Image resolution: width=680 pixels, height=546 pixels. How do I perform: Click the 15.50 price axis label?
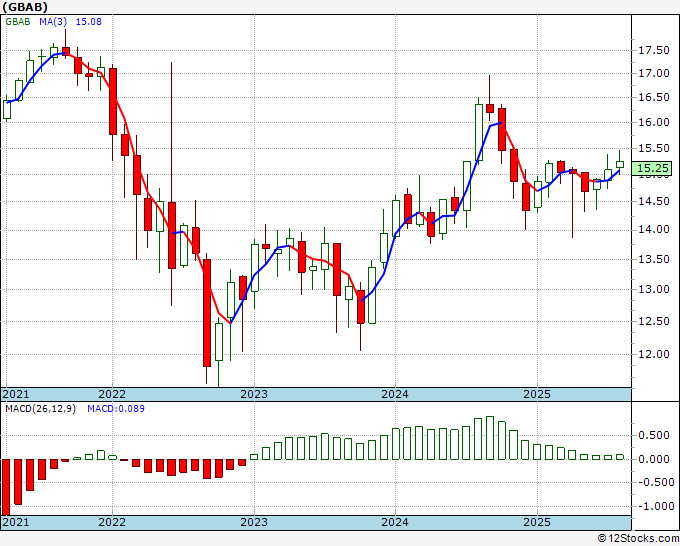(x=654, y=148)
